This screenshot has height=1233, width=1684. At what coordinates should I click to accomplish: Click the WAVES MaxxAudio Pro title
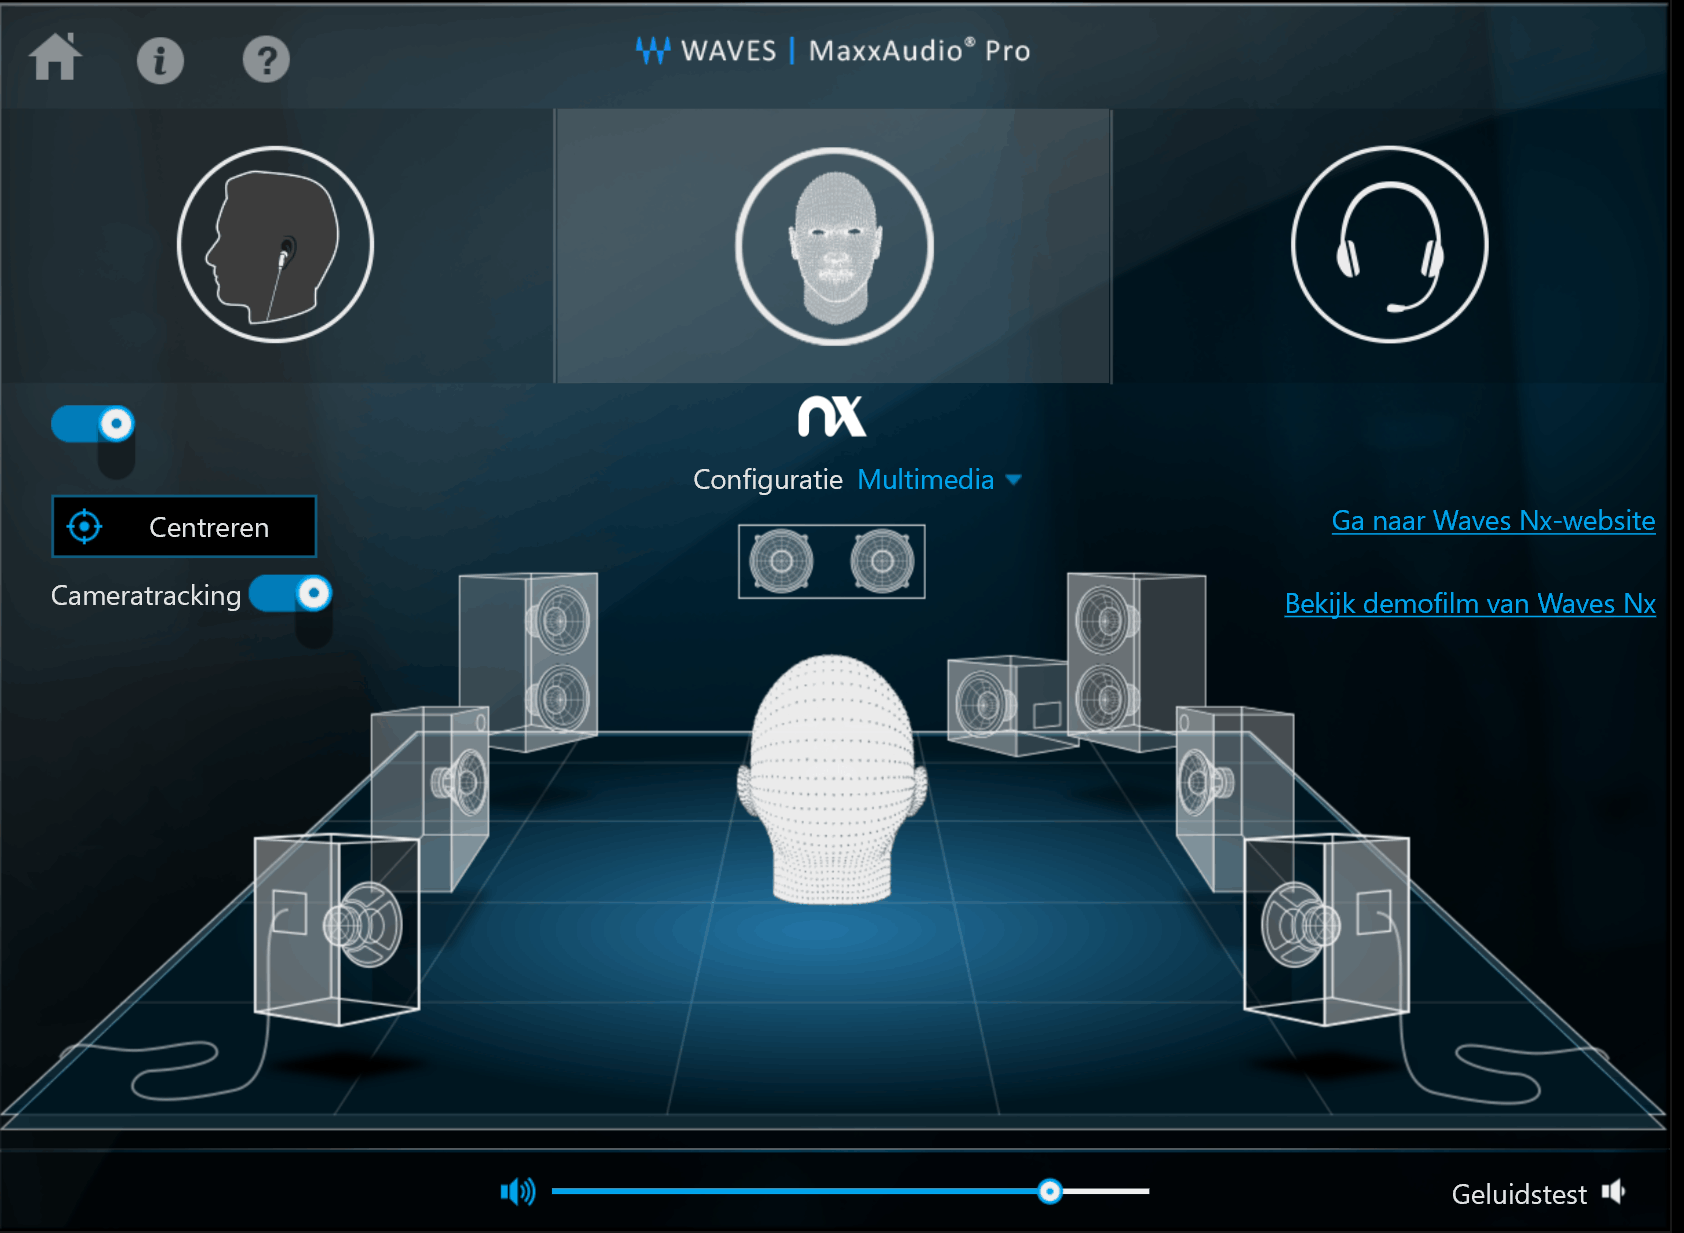[833, 50]
